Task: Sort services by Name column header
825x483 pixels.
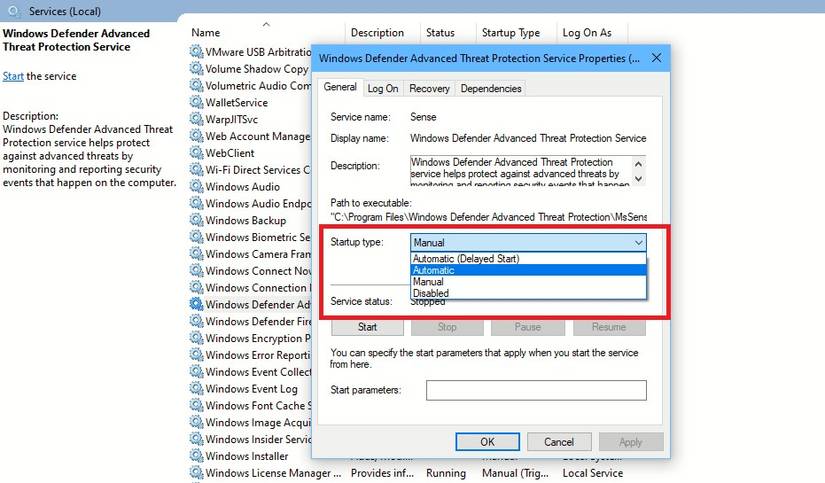Action: pos(206,33)
